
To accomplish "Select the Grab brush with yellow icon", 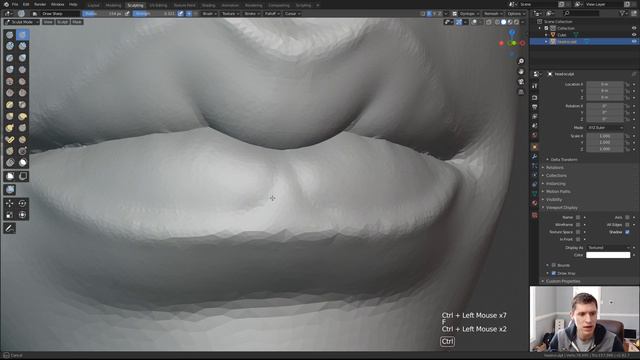I will 10,116.
